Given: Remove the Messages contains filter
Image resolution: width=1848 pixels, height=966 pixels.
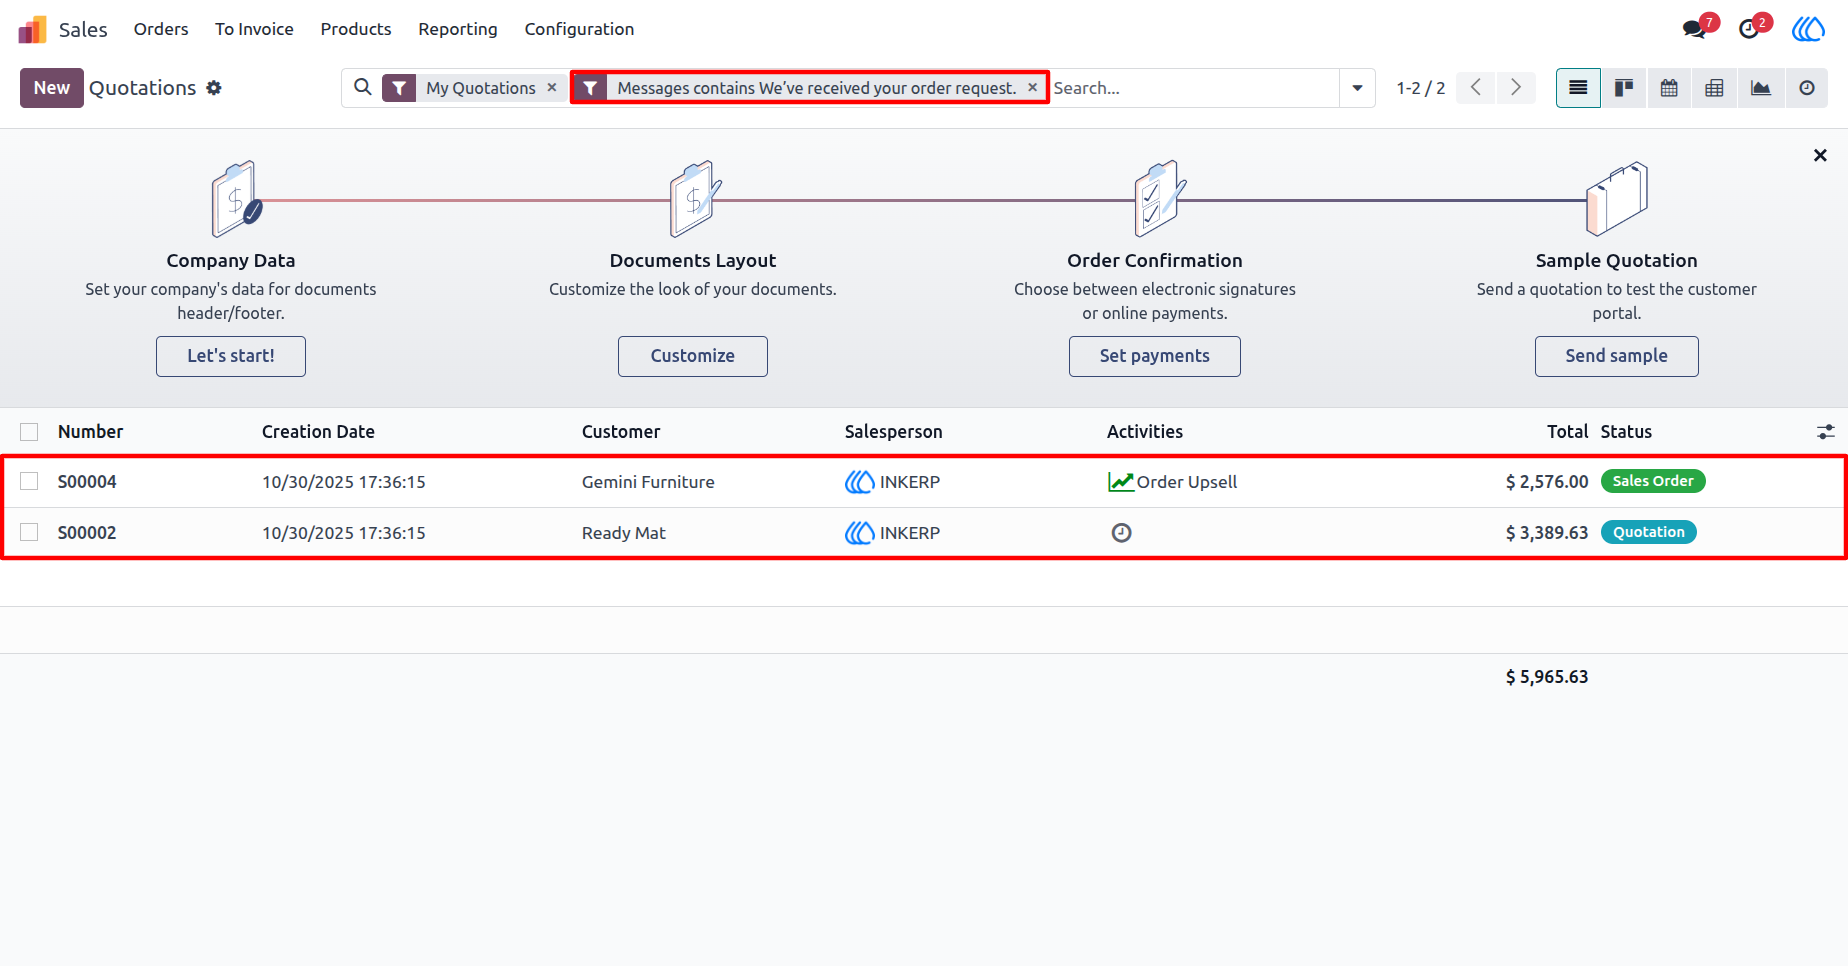Looking at the screenshot, I should point(1033,88).
